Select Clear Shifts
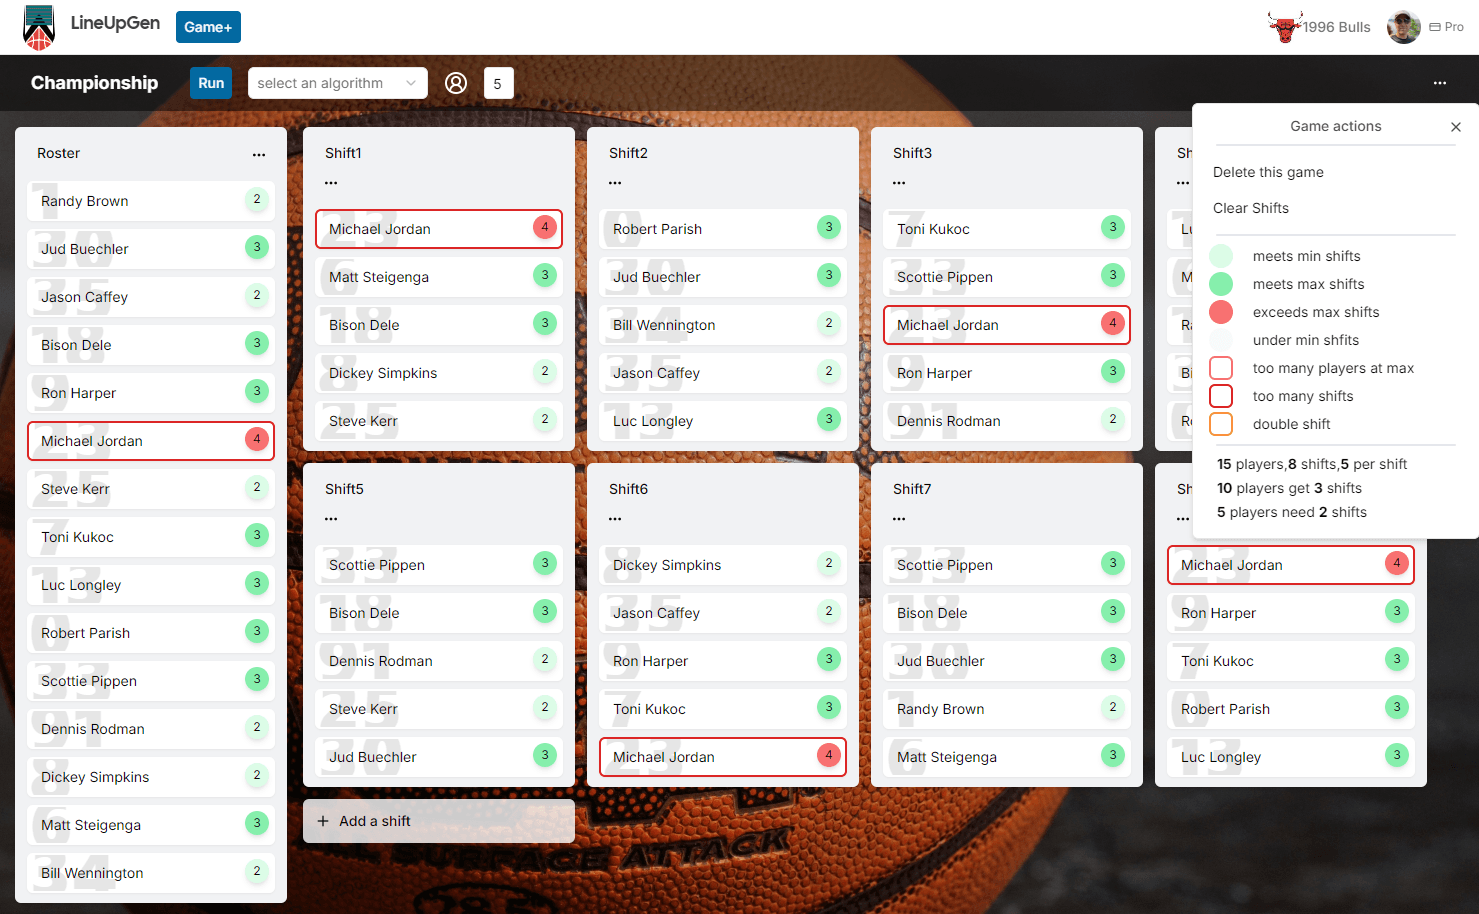Viewport: 1479px width, 914px height. (x=1250, y=208)
